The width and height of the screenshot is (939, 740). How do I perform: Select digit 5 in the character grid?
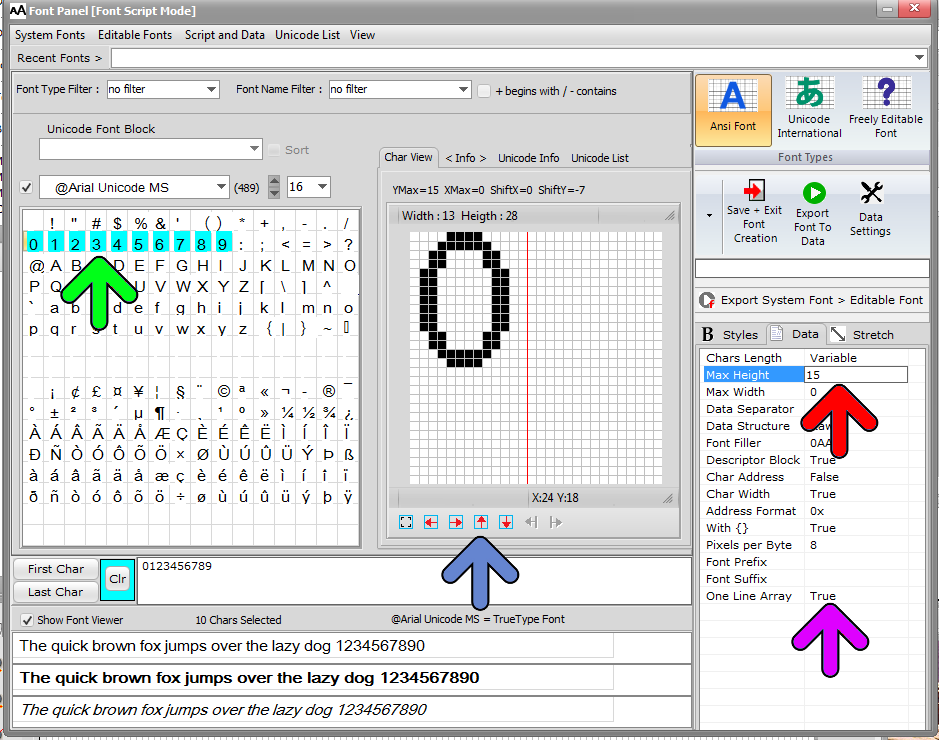point(138,244)
